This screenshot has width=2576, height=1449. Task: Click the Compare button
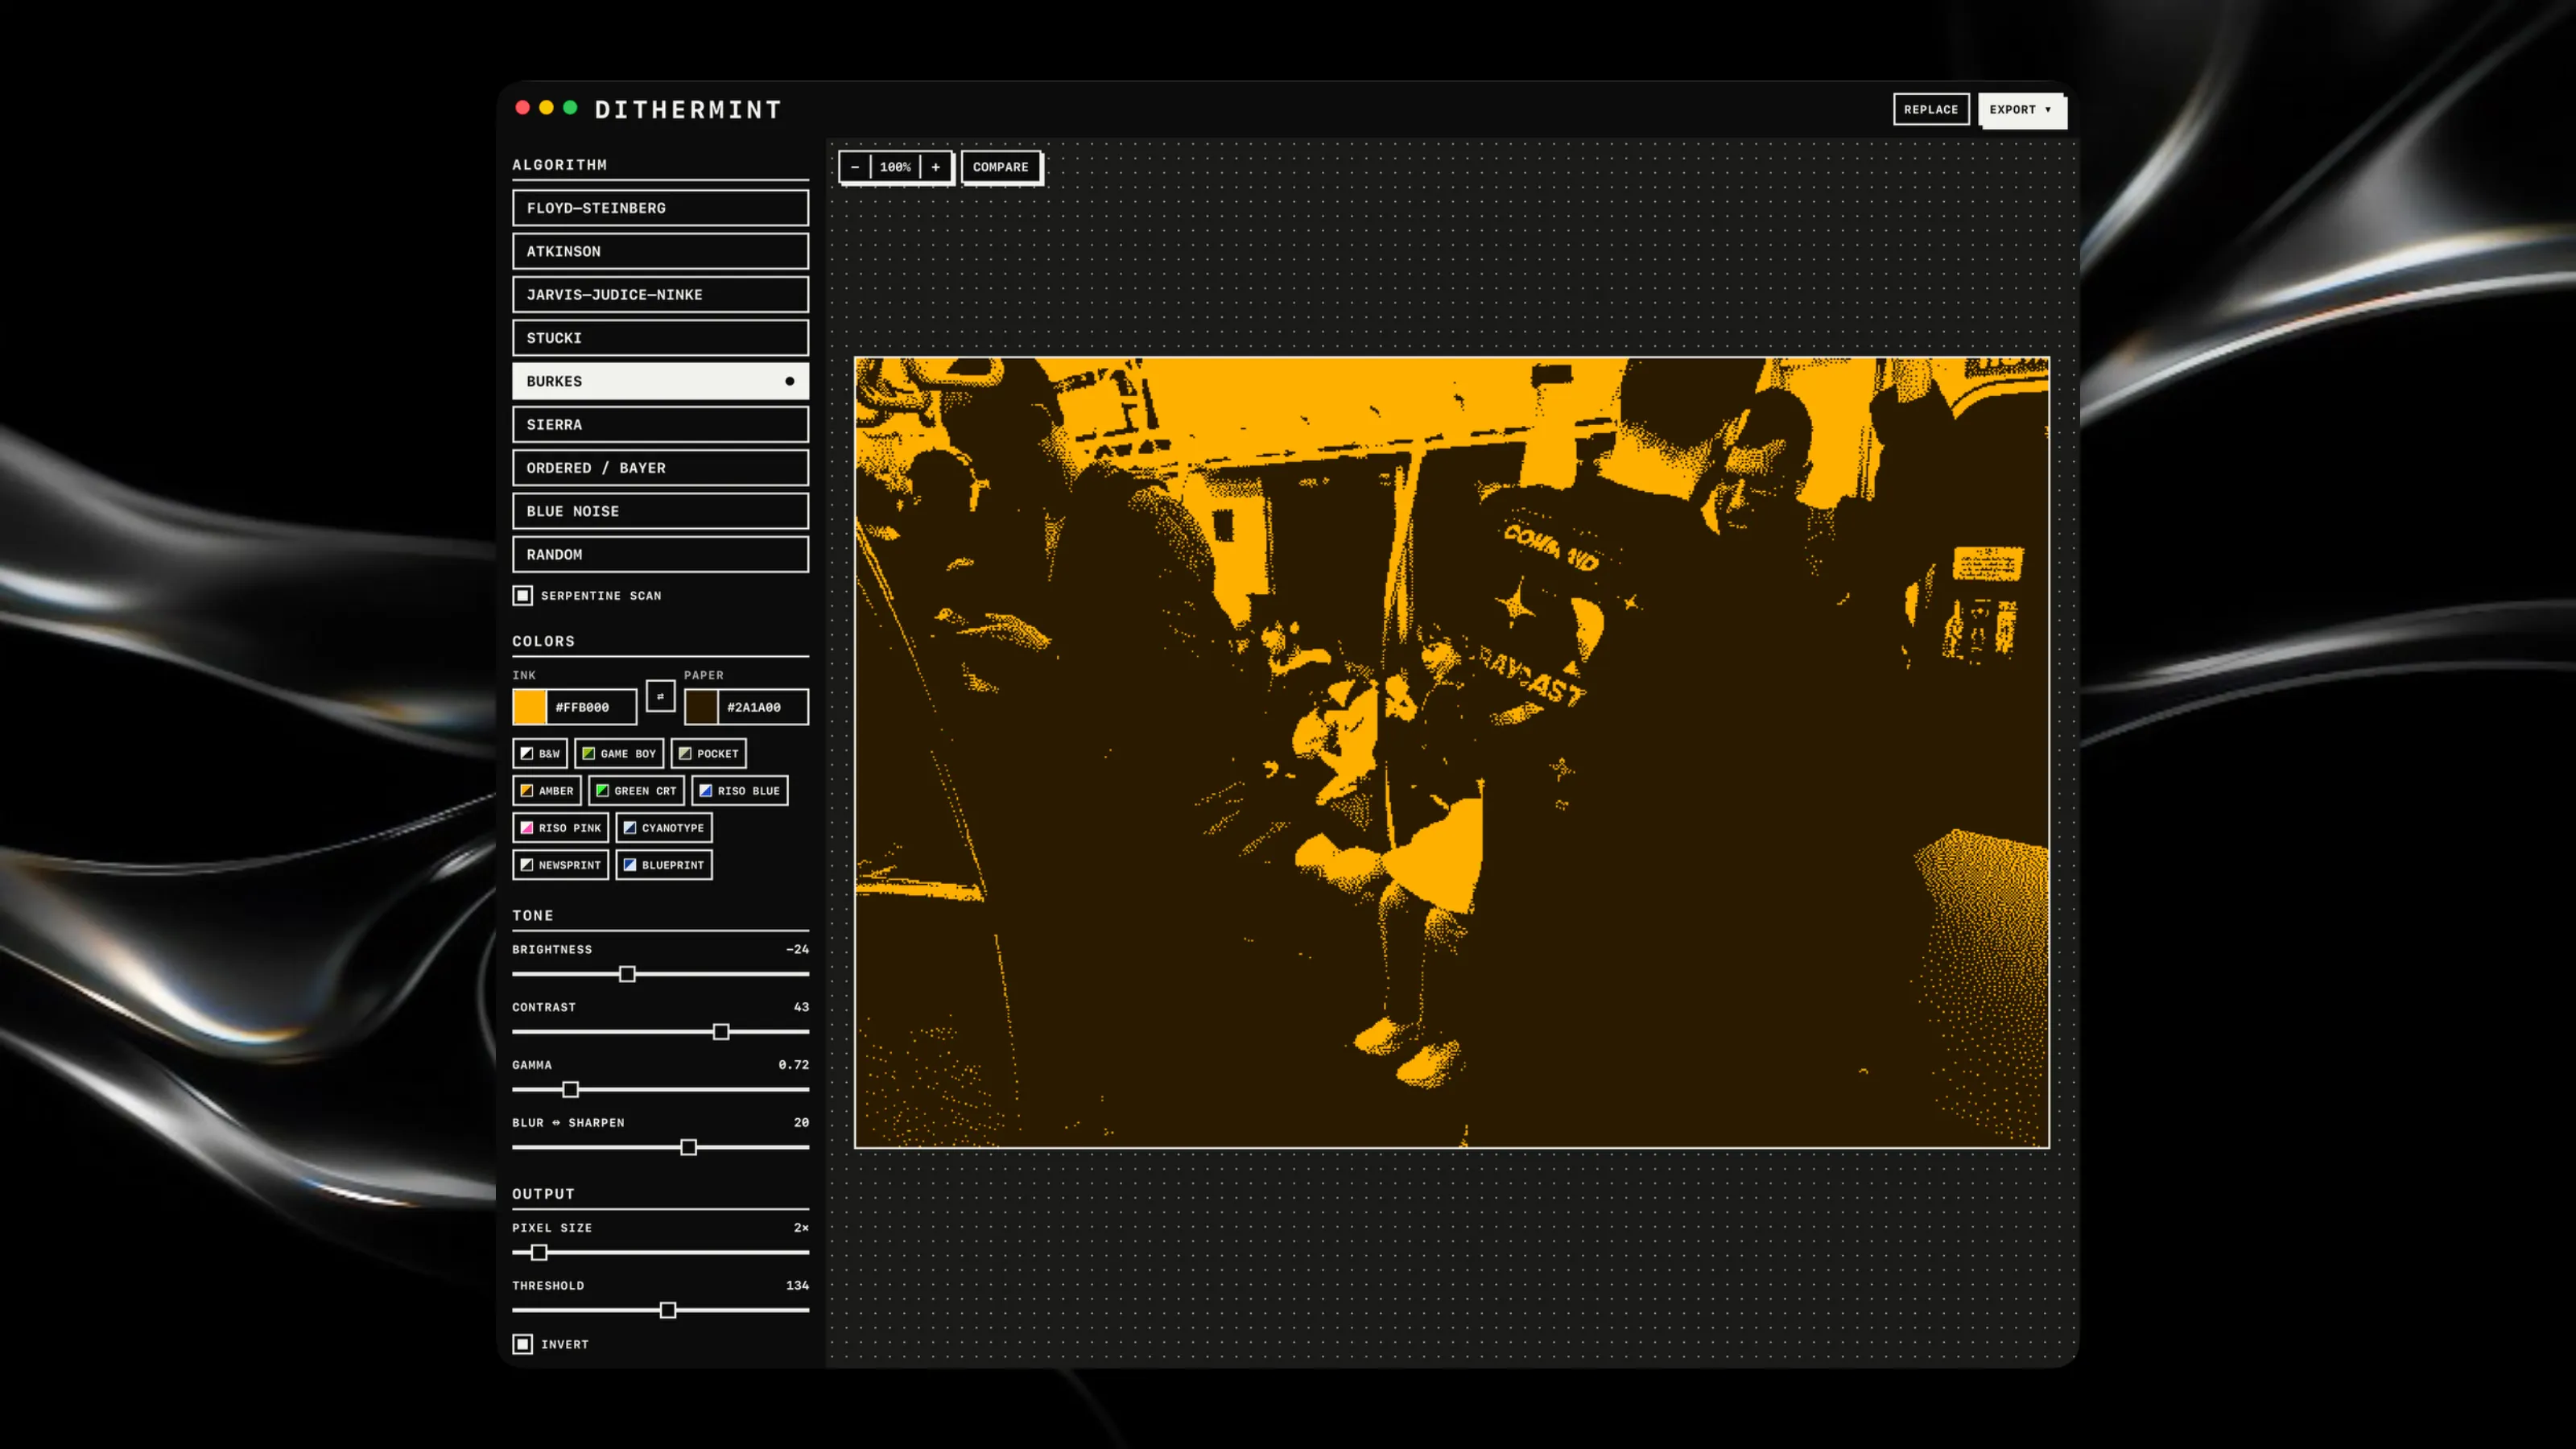pos(1000,167)
